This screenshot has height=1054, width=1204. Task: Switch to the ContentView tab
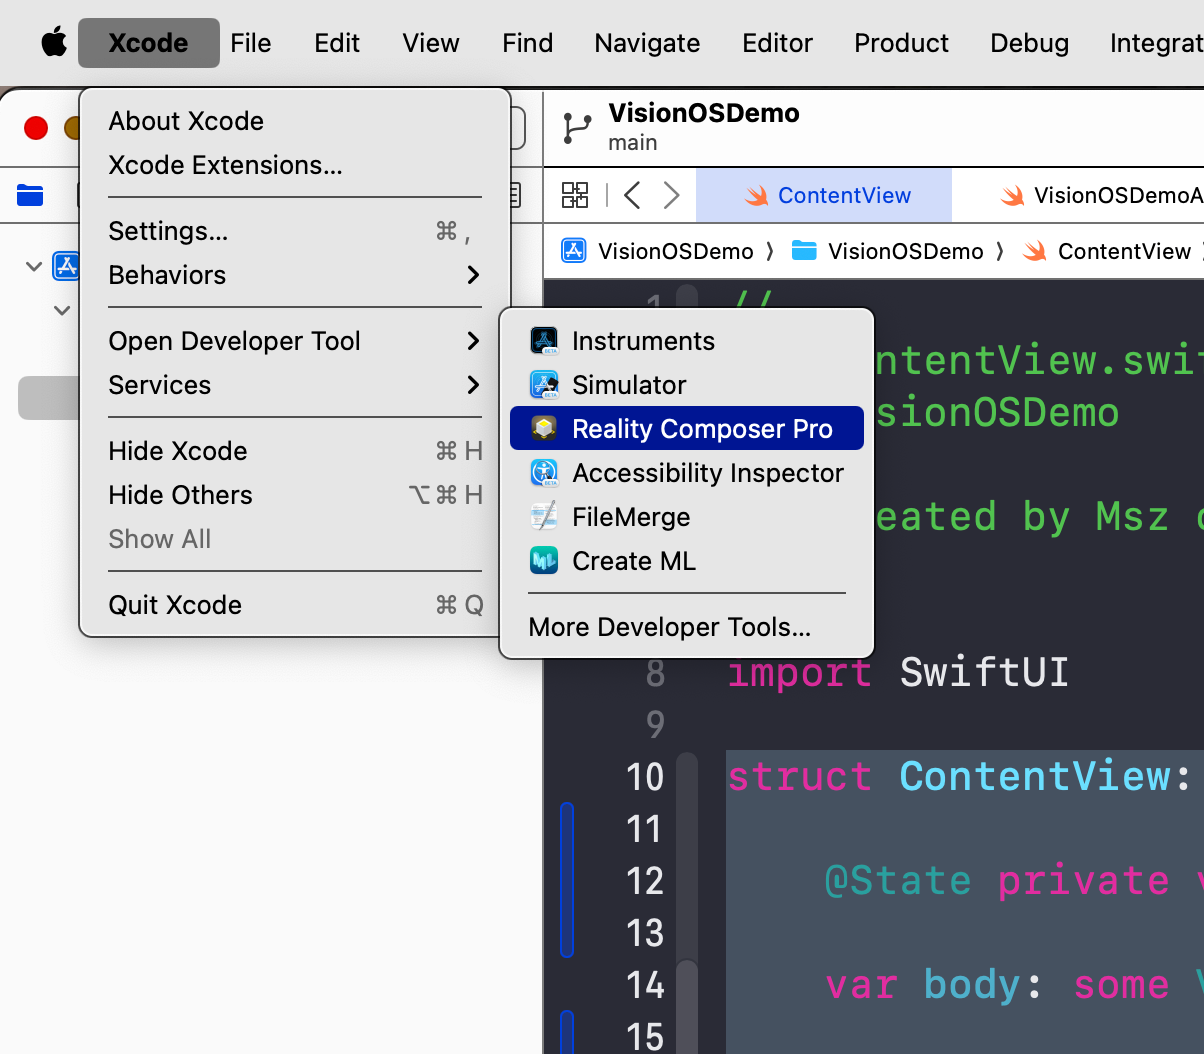pos(824,195)
